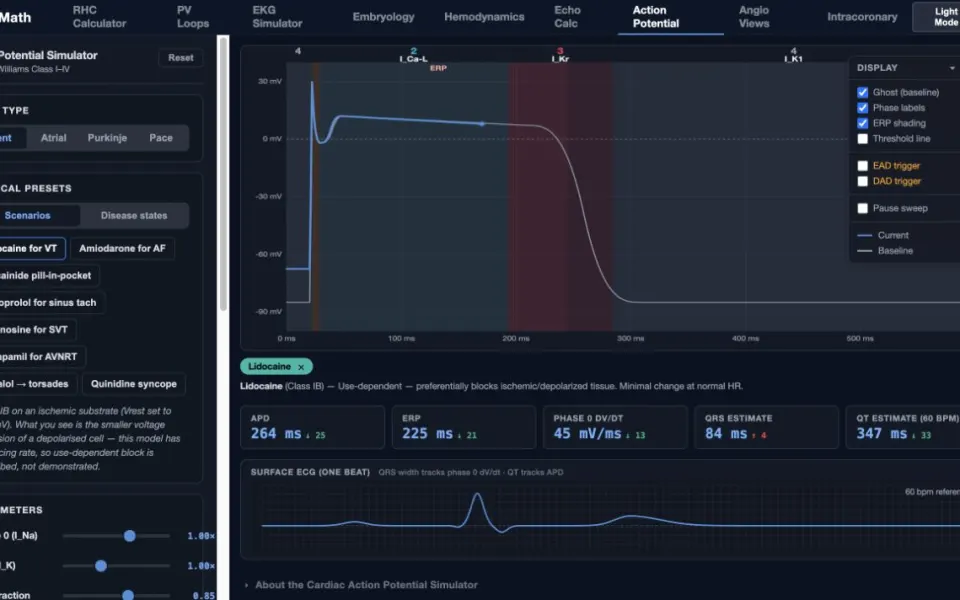Viewport: 960px width, 600px height.
Task: Click the Reset button
Action: [x=181, y=58]
